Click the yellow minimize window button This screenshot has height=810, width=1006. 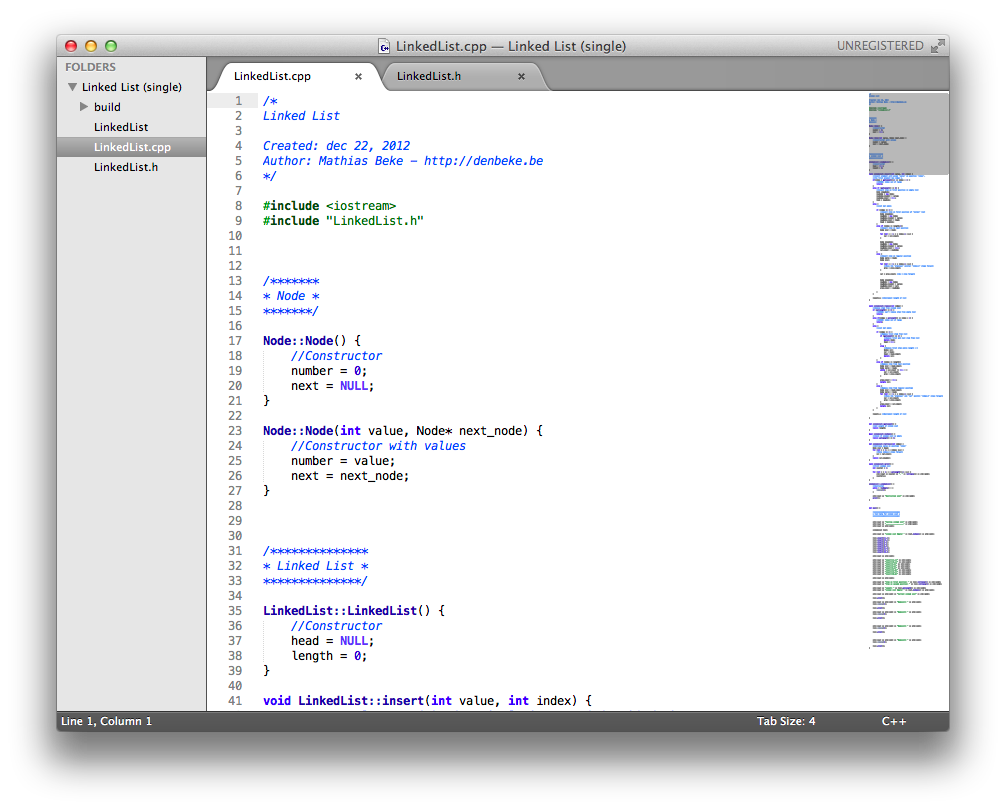click(x=91, y=46)
